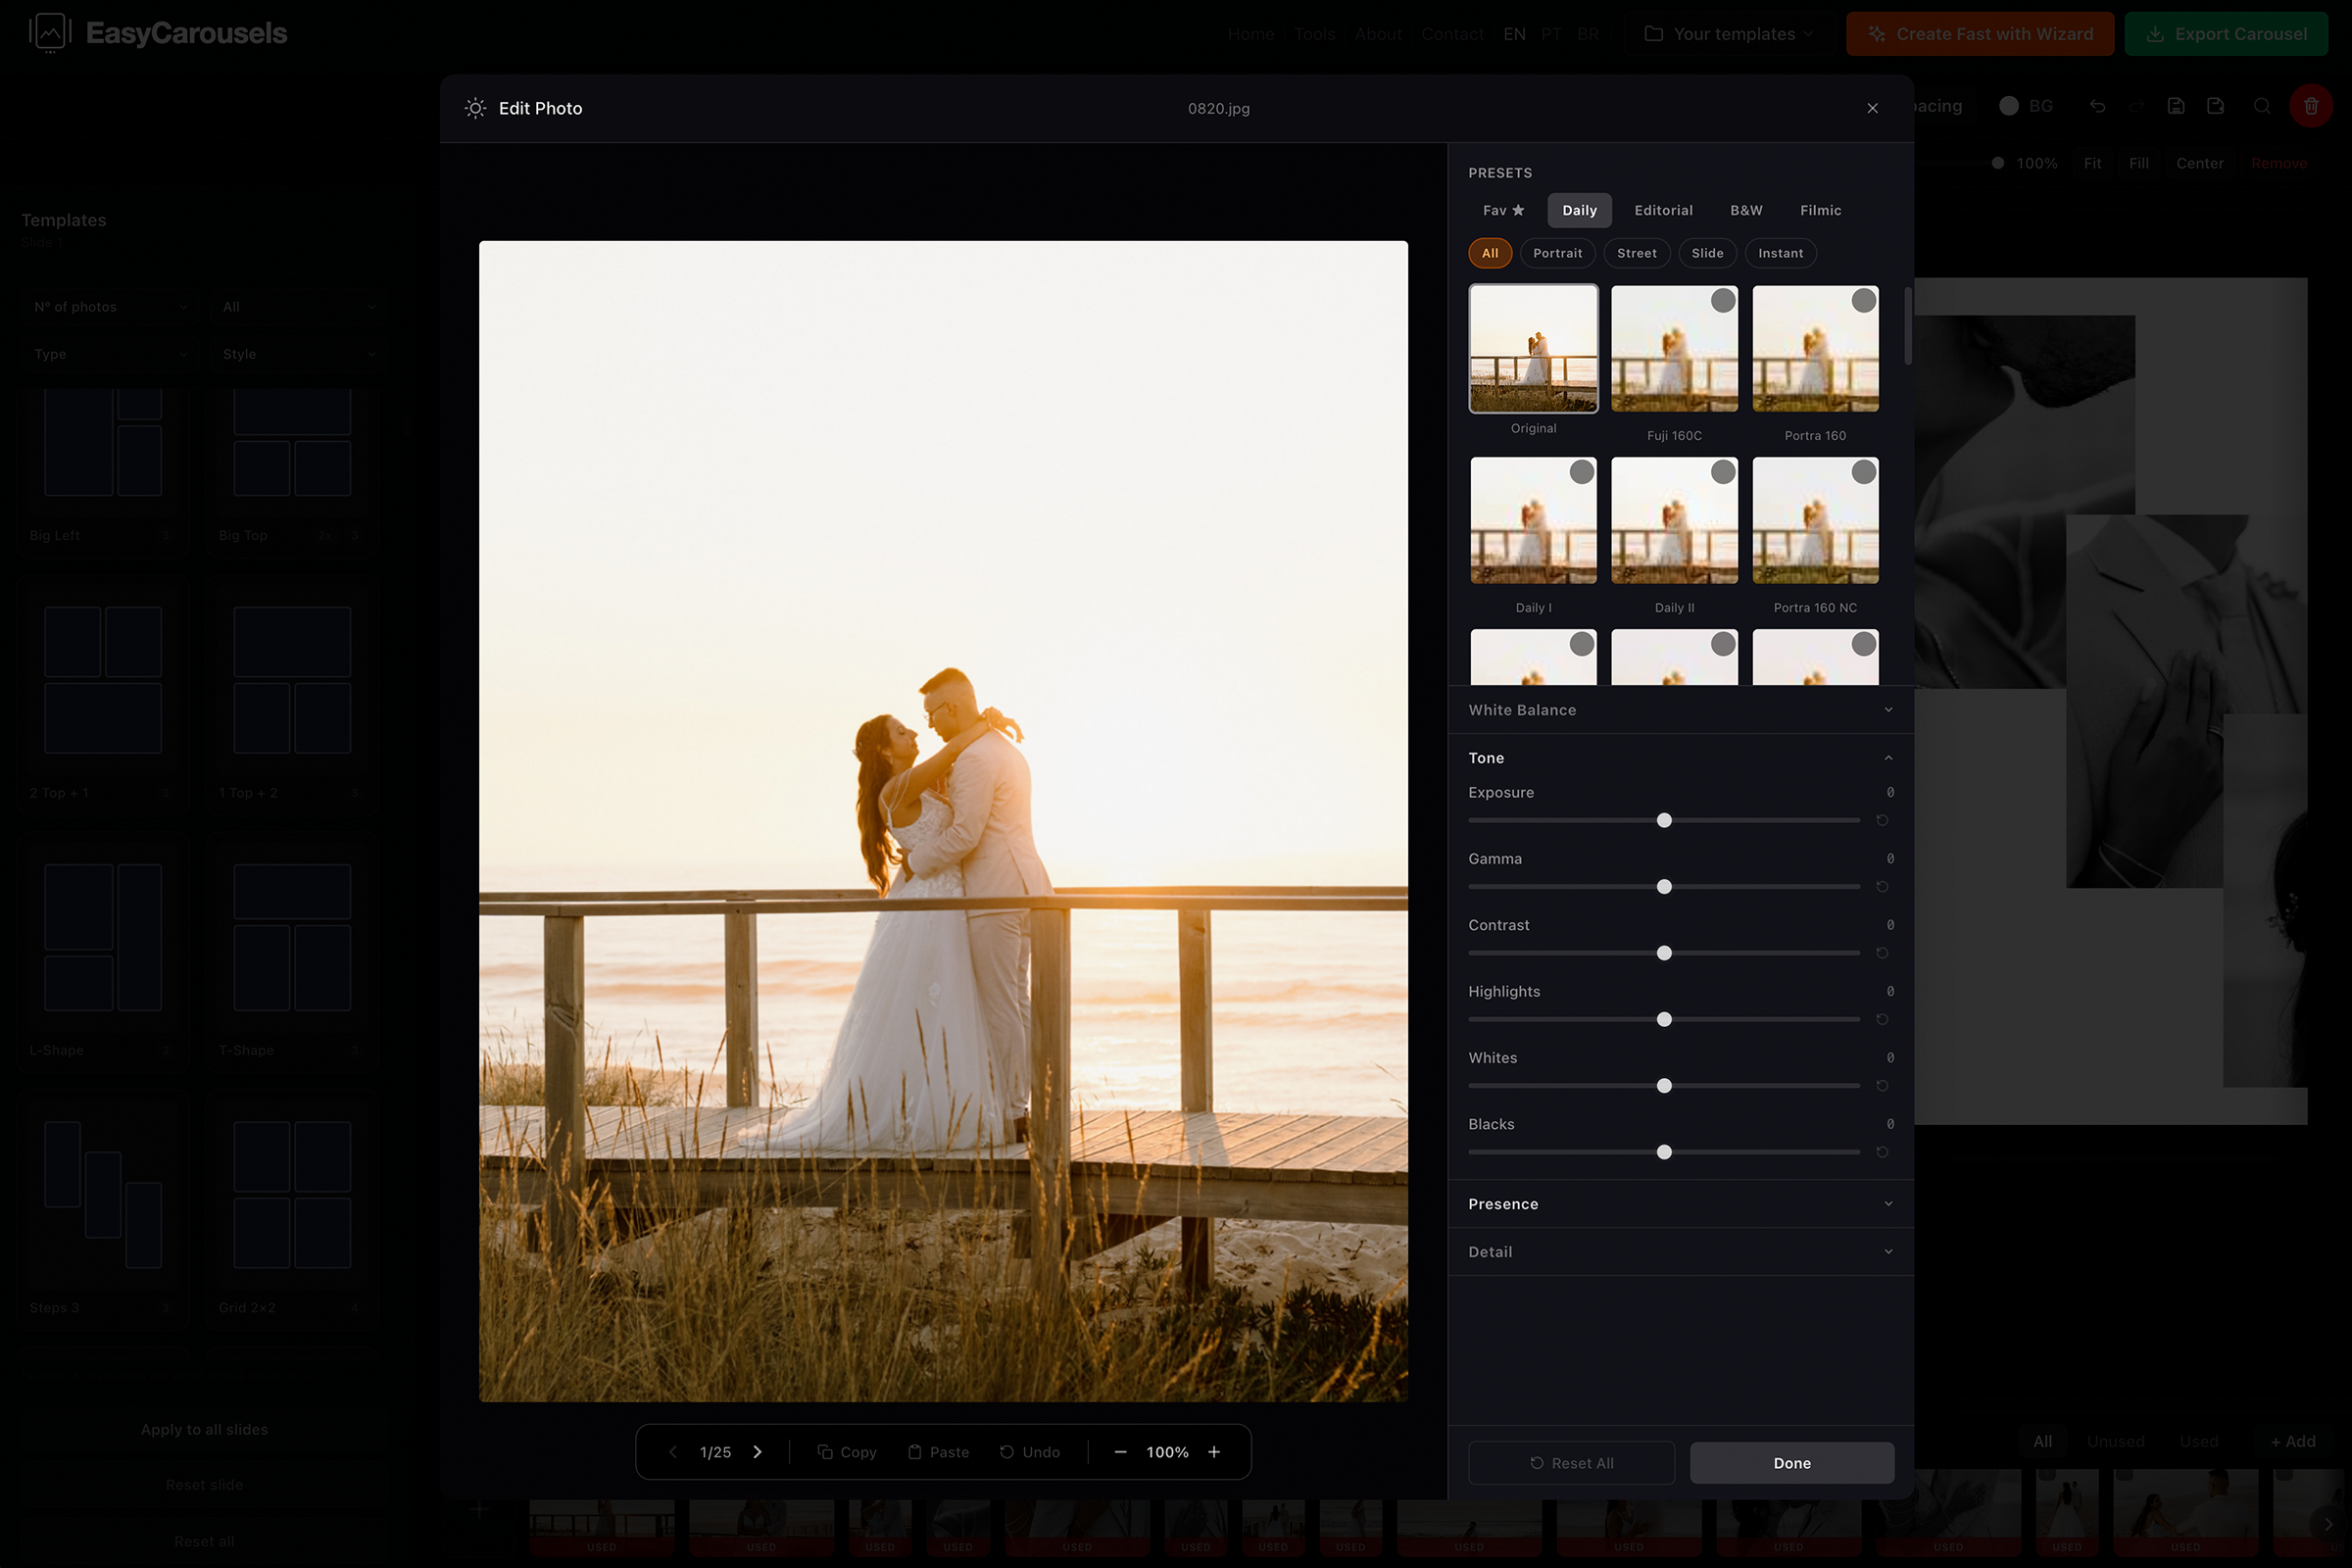Collapse the Tone section

[1680, 758]
